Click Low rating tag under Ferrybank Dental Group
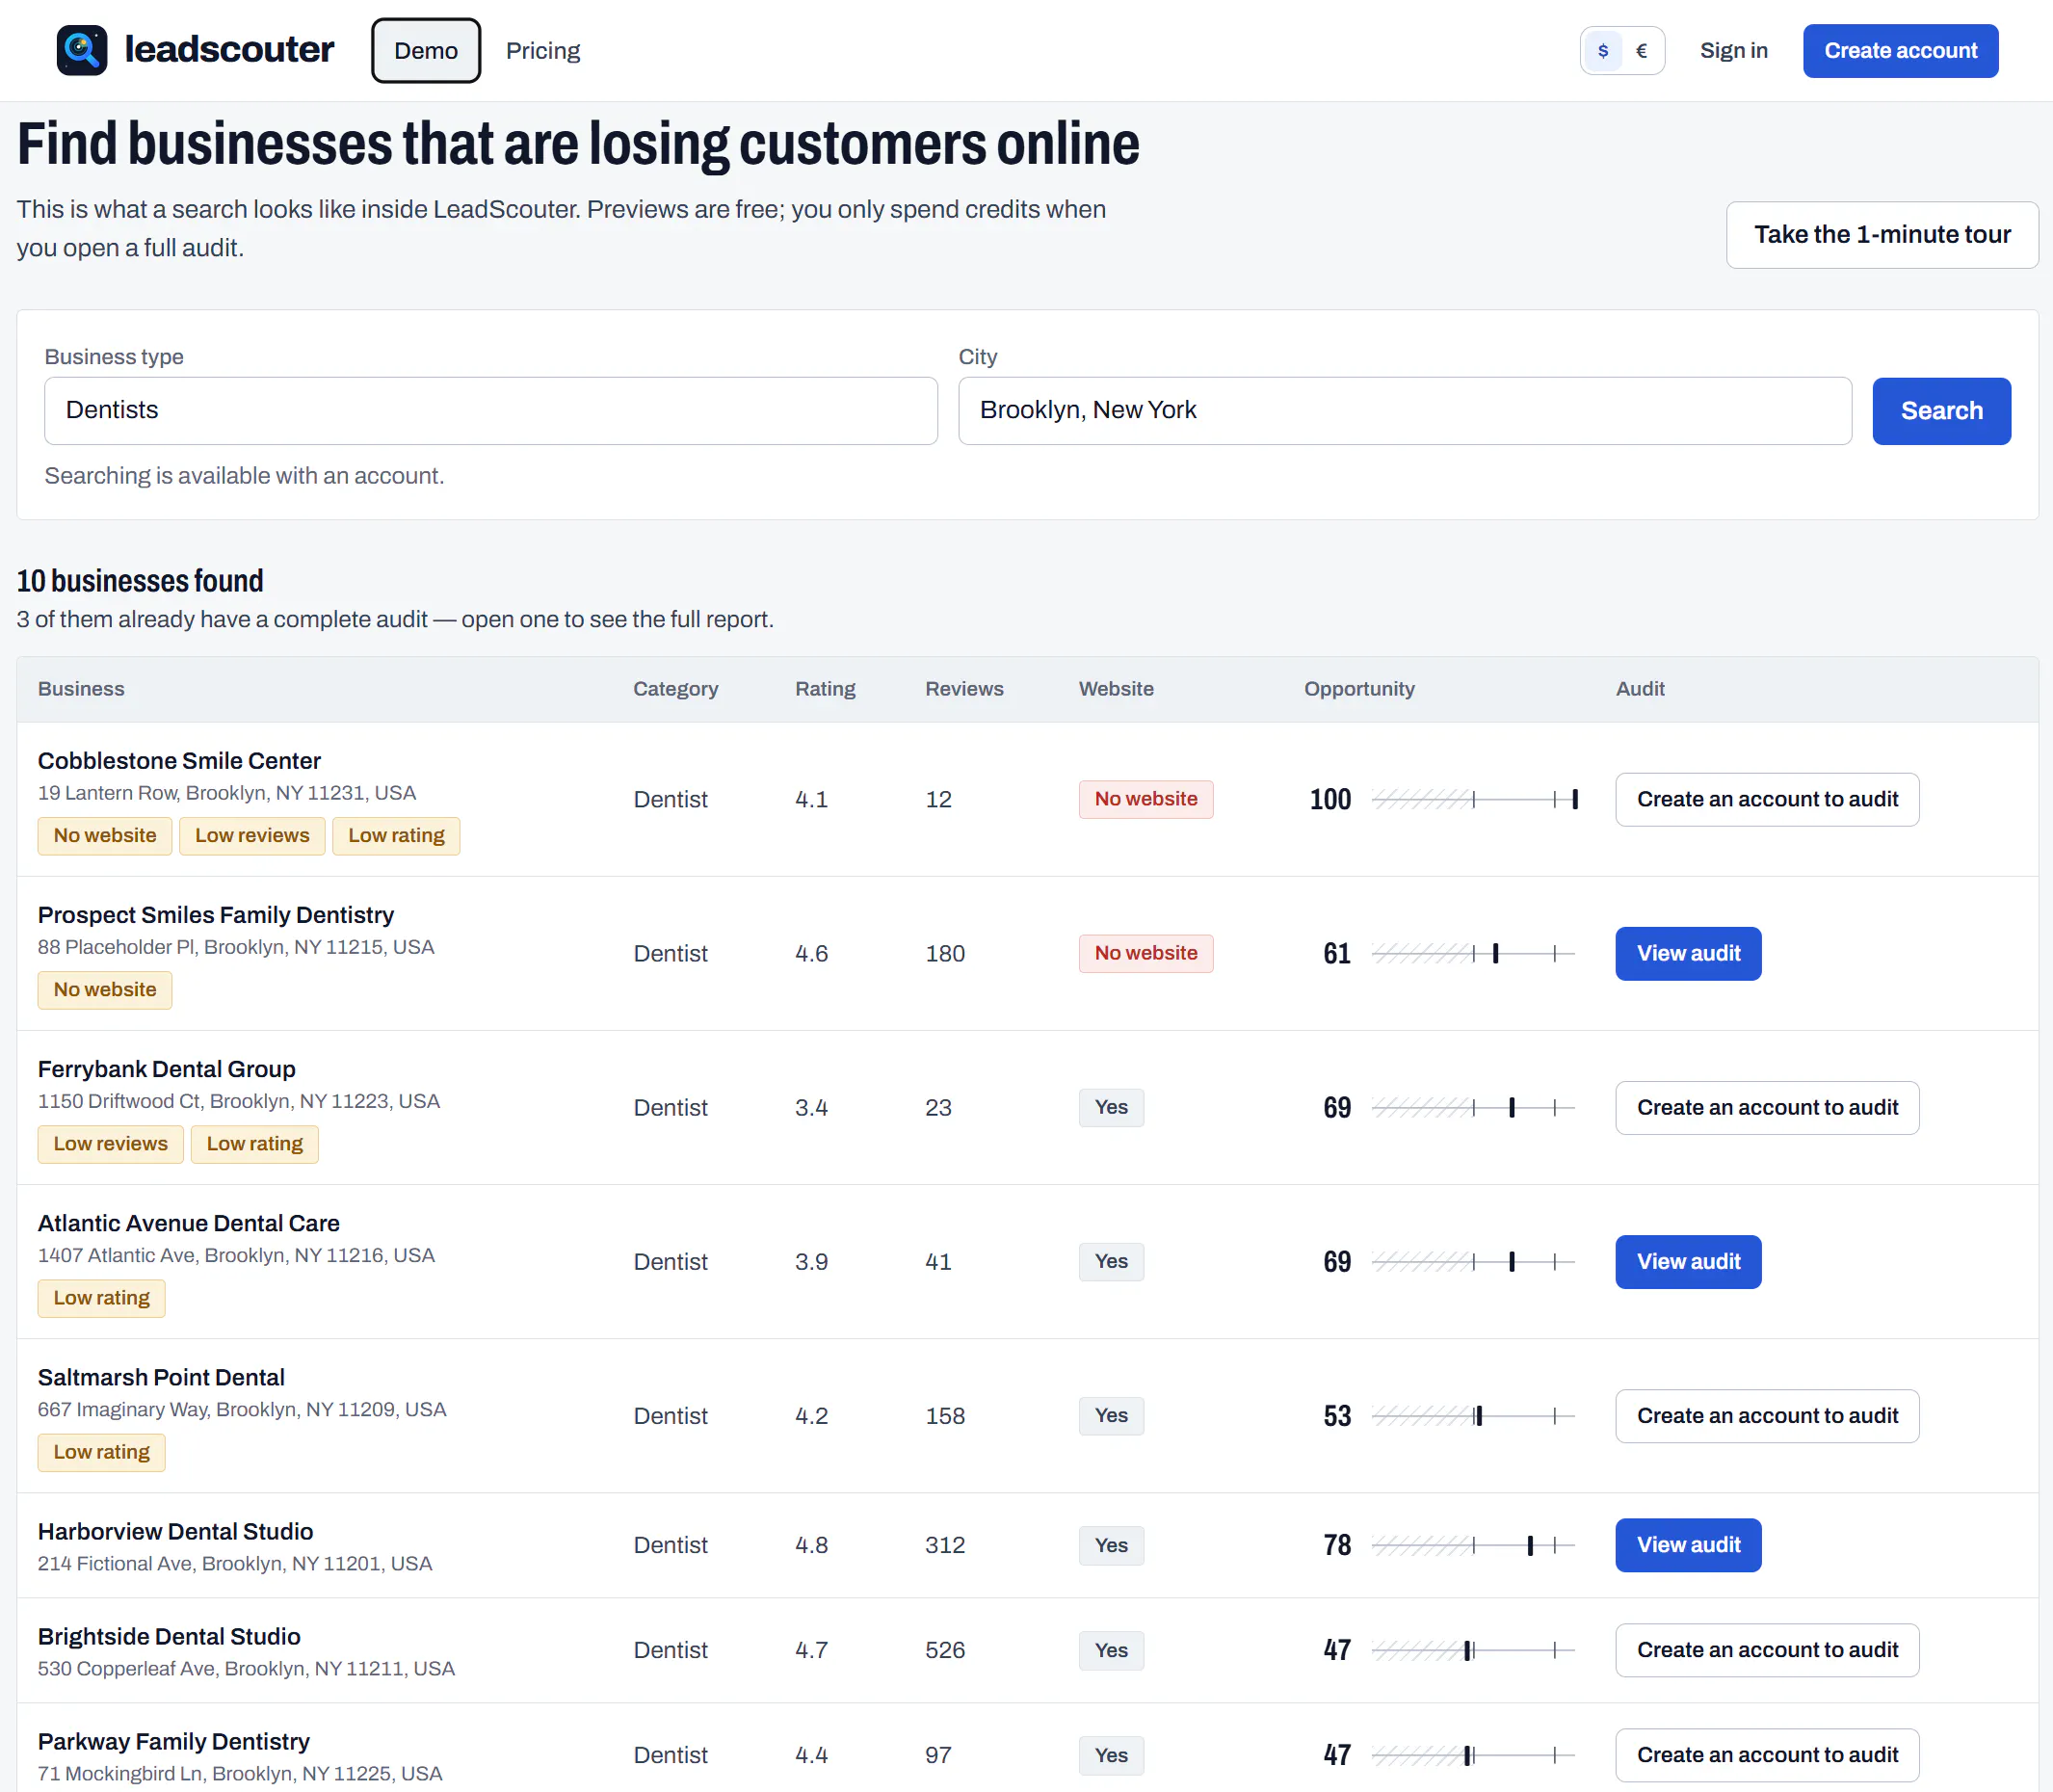This screenshot has width=2053, height=1792. 254,1144
